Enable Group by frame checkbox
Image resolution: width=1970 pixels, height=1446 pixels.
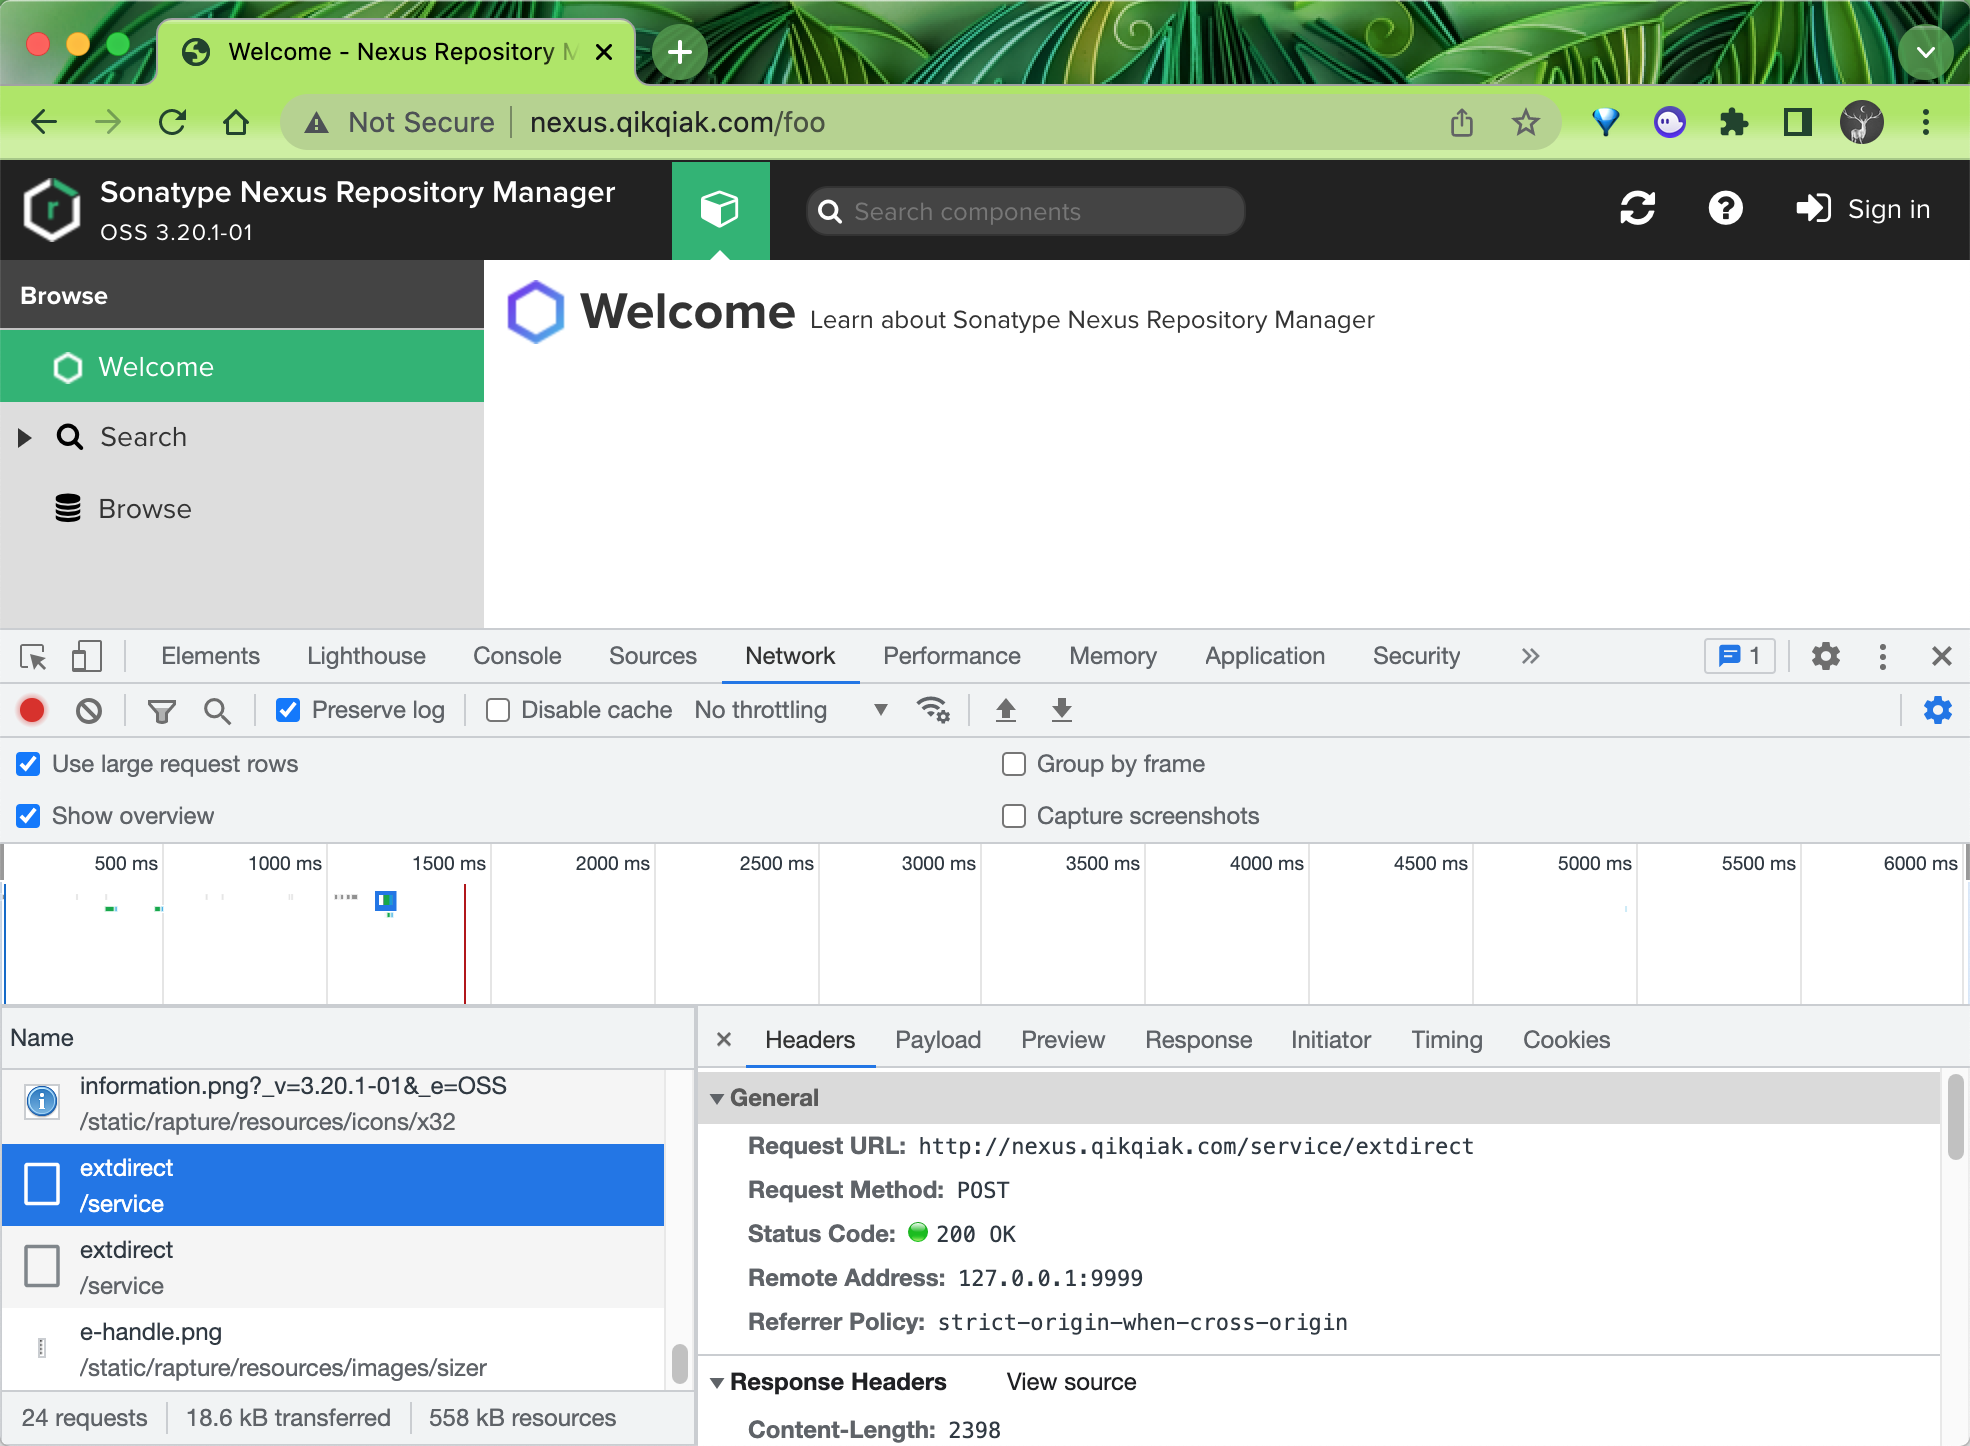tap(1014, 764)
